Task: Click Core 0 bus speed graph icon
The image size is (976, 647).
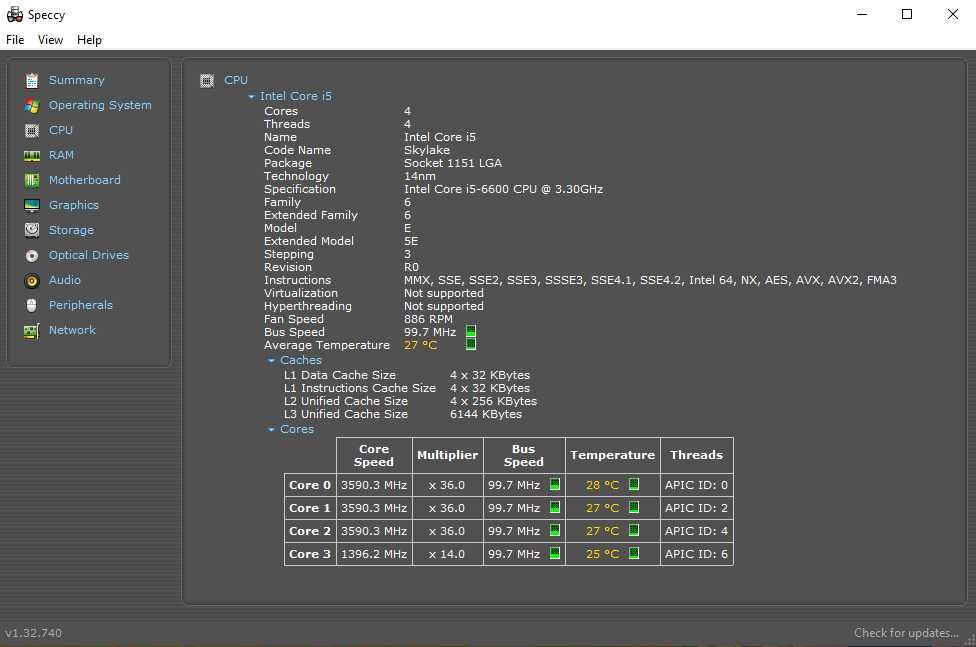Action: (x=555, y=484)
